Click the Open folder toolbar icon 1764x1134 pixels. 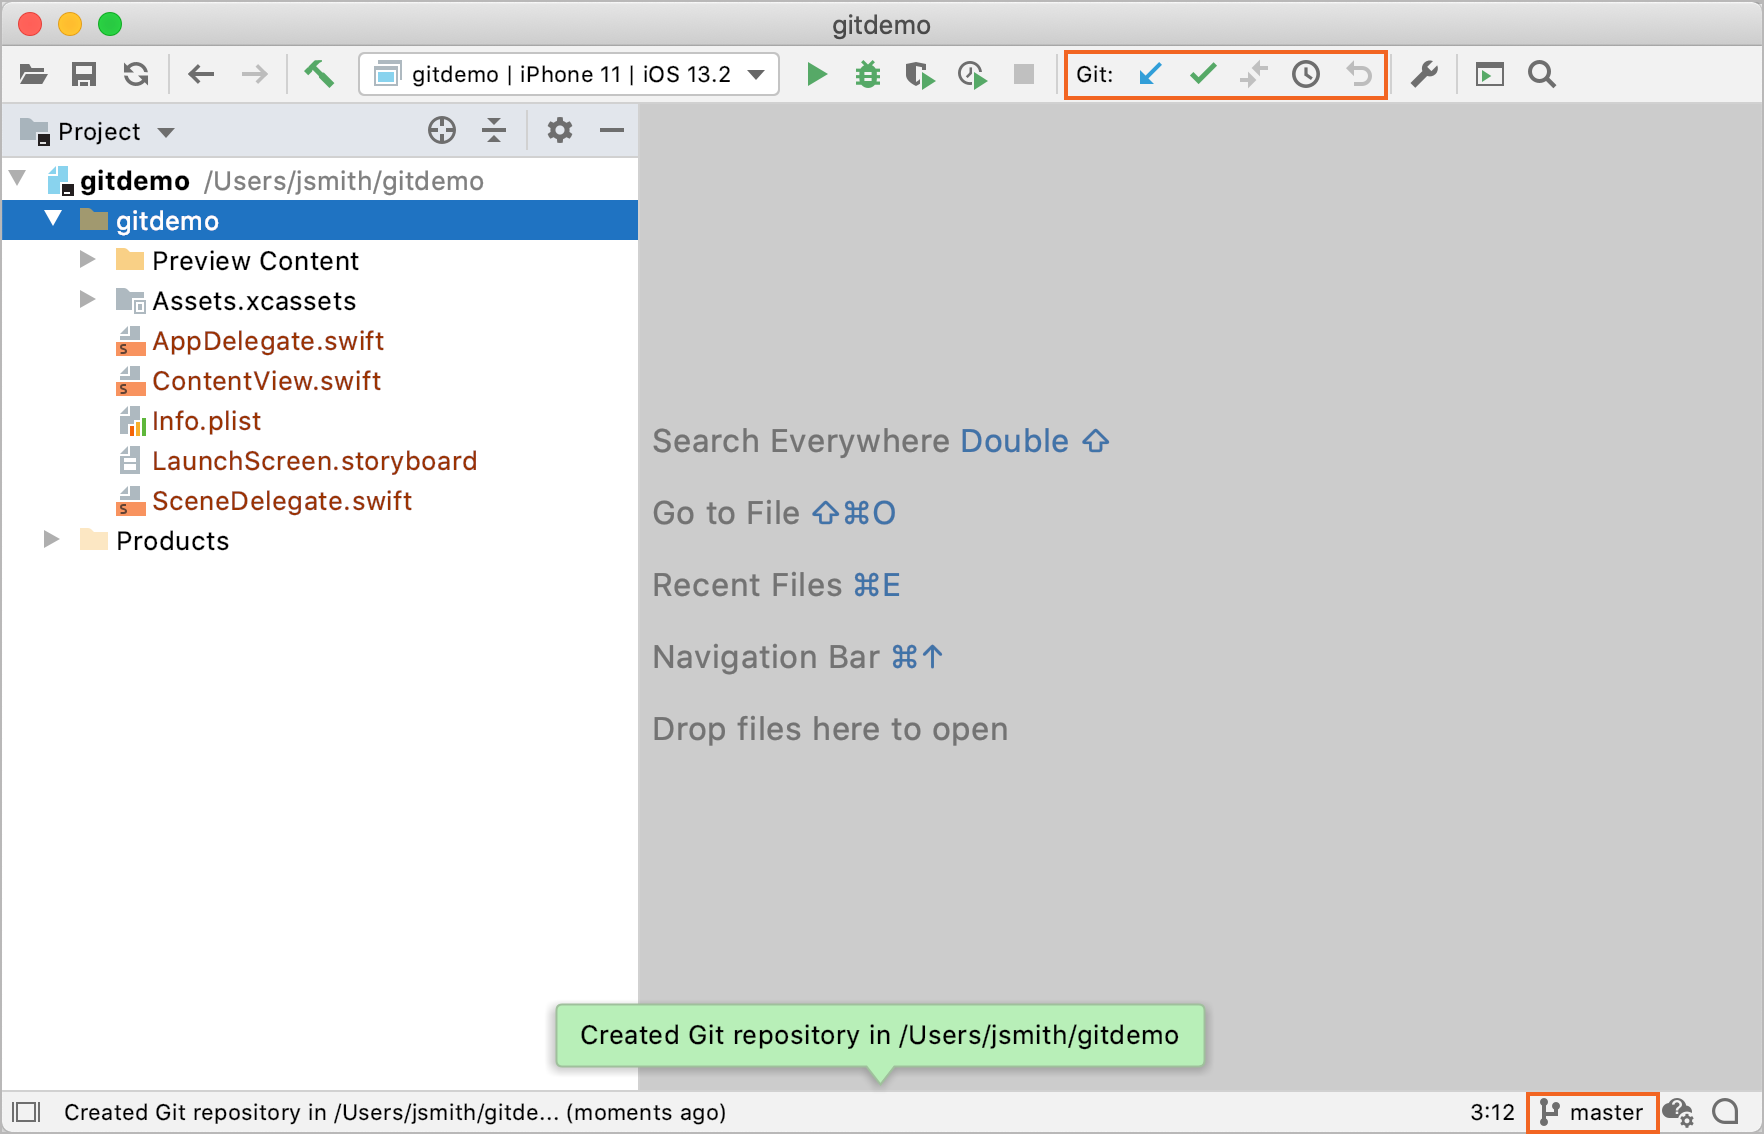33,74
